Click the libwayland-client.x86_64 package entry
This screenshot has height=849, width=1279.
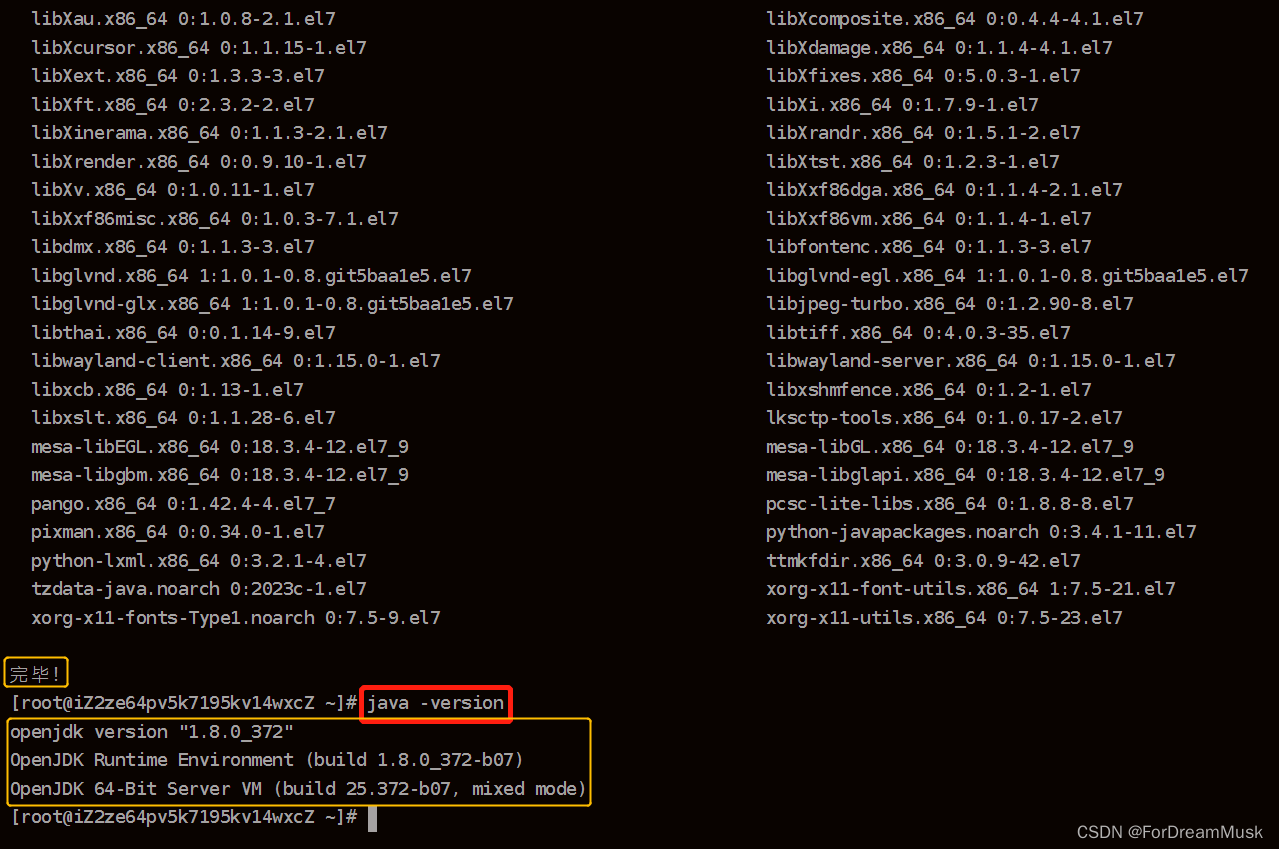point(235,360)
